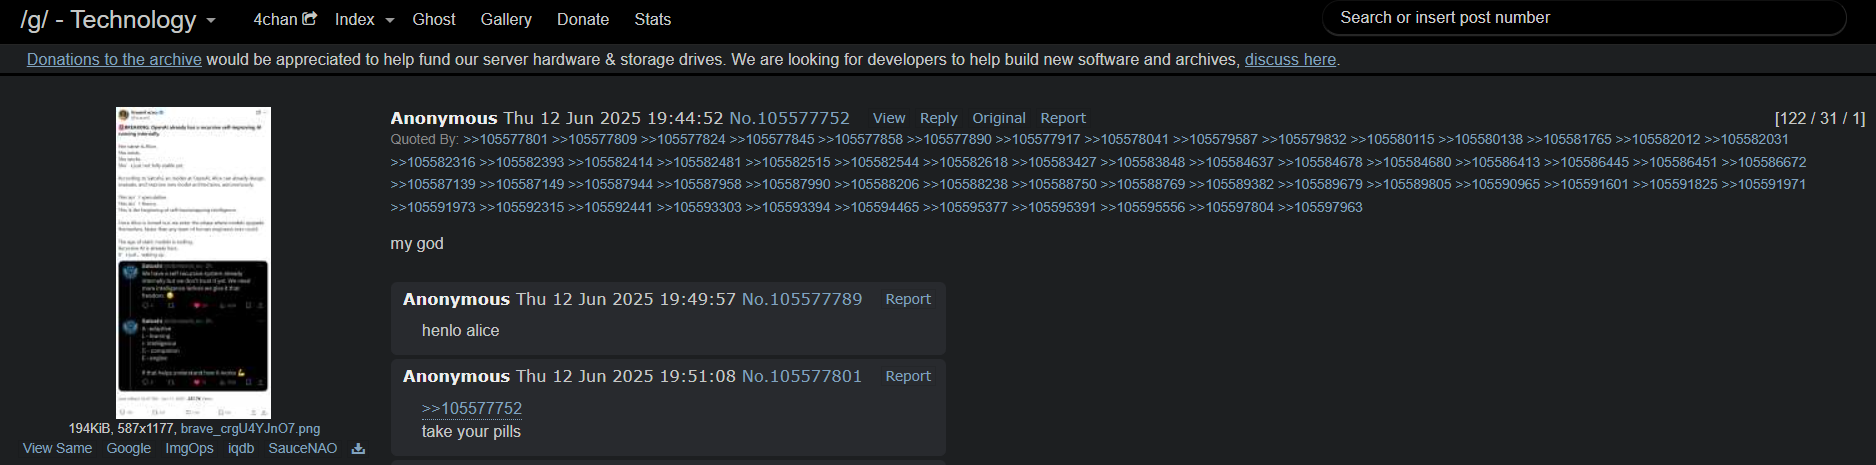Report the original post 105577752

1063,118
